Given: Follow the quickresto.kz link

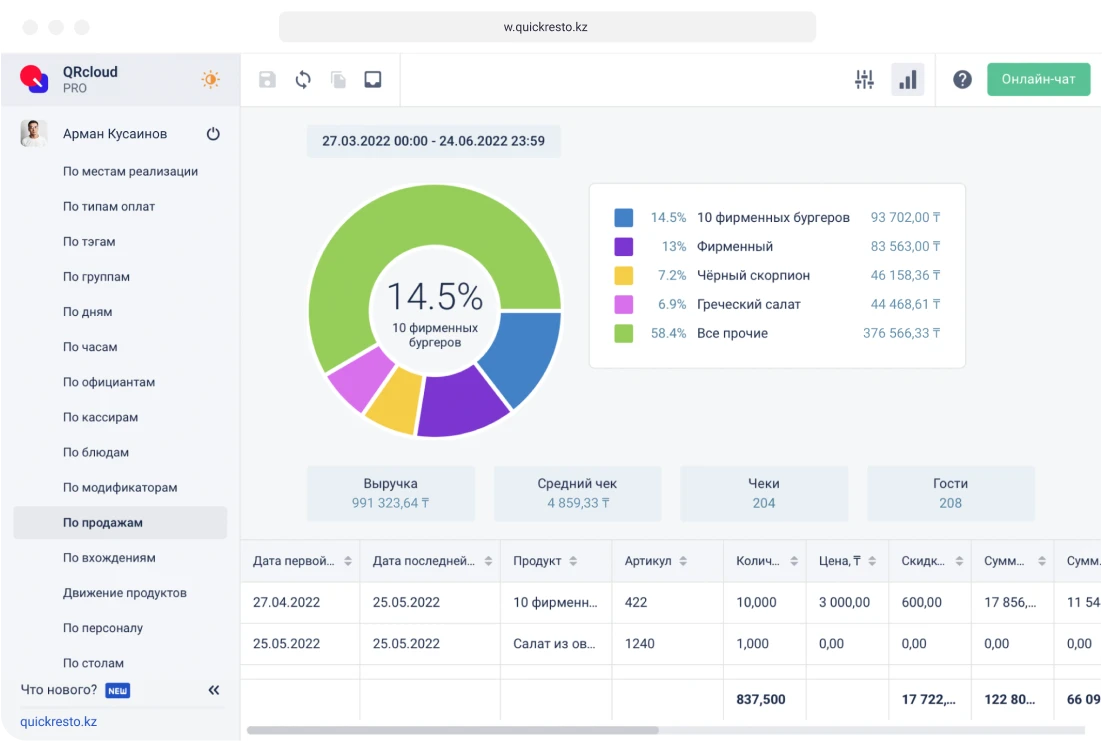Looking at the screenshot, I should tap(58, 721).
